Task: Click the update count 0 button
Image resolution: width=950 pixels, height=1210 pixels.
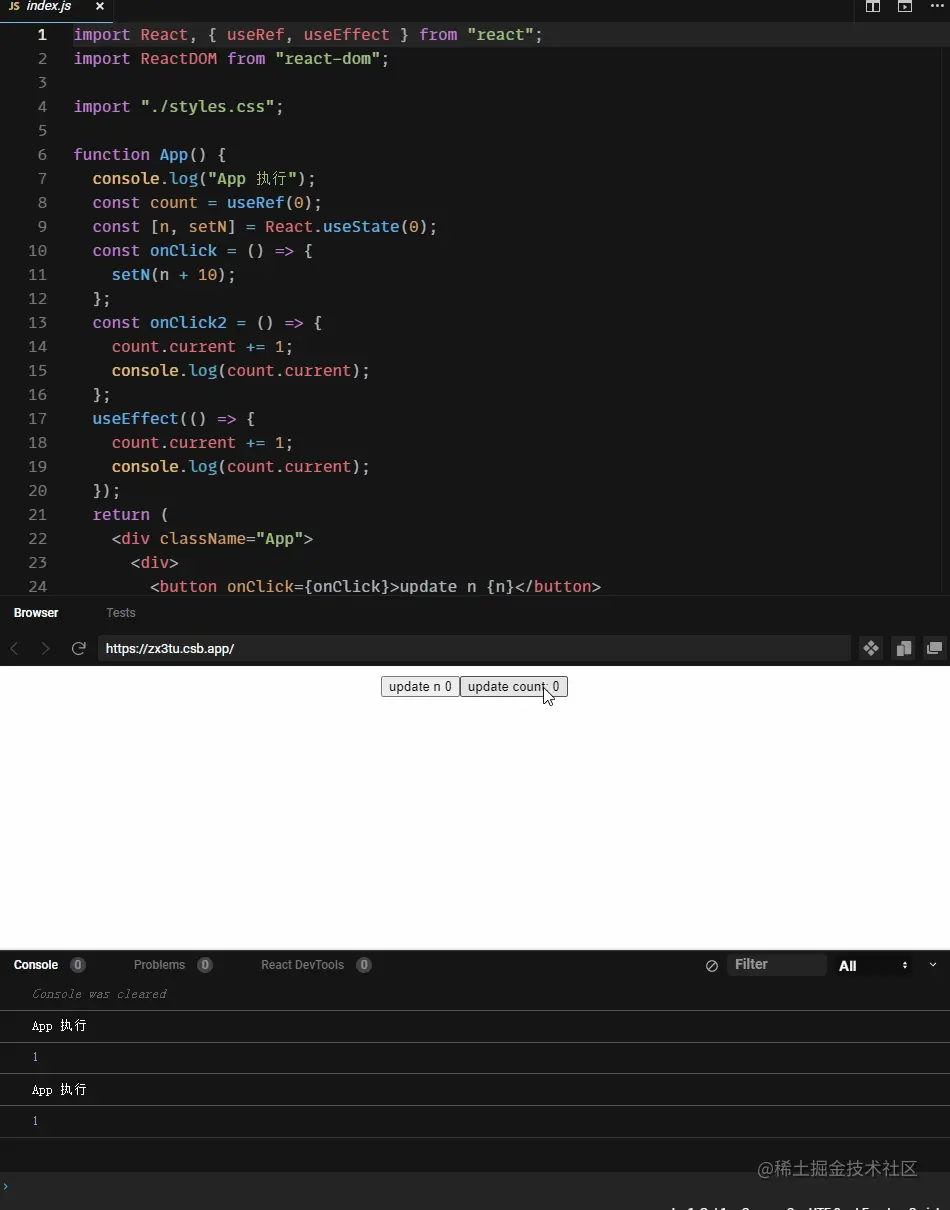Action: pyautogui.click(x=513, y=686)
